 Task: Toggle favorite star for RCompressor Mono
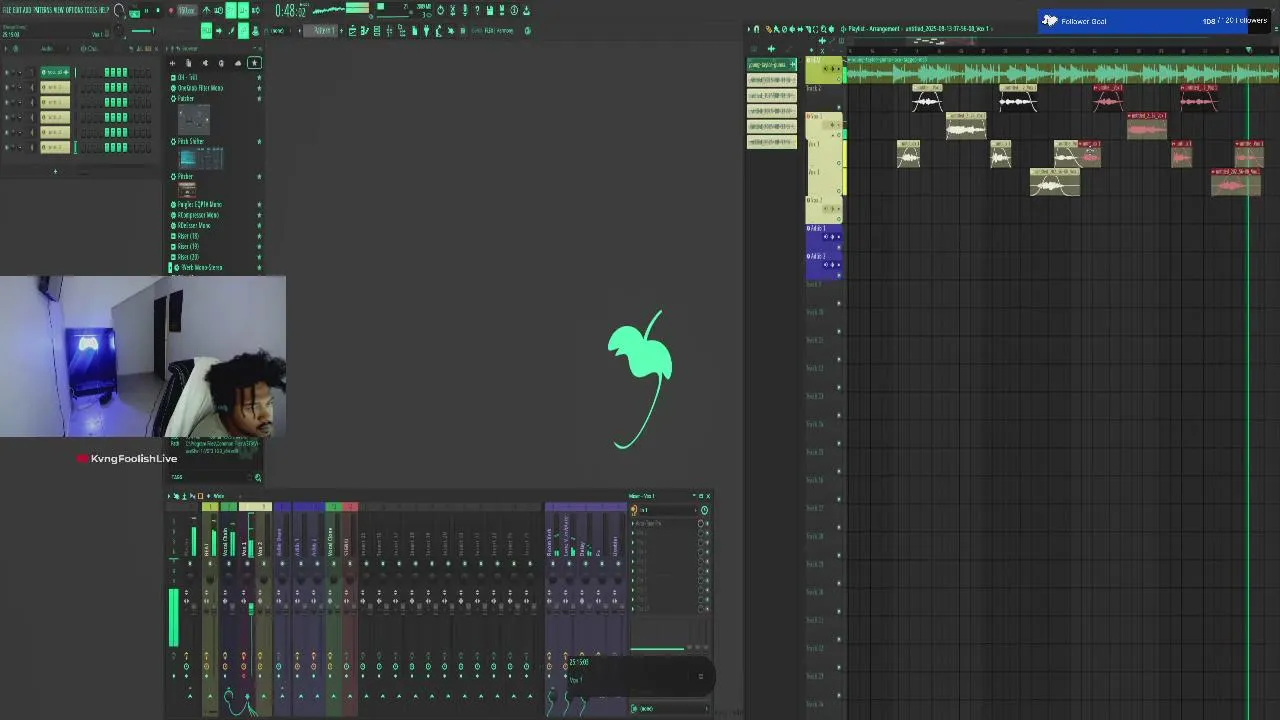point(259,215)
